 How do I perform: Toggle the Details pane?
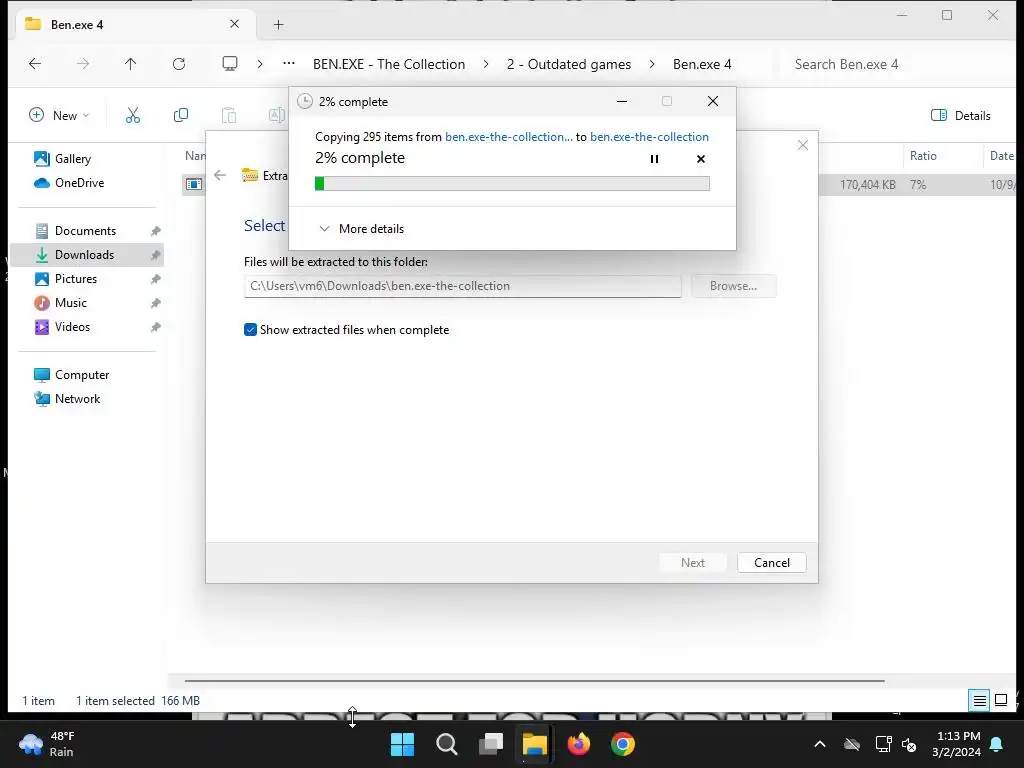[x=961, y=116]
